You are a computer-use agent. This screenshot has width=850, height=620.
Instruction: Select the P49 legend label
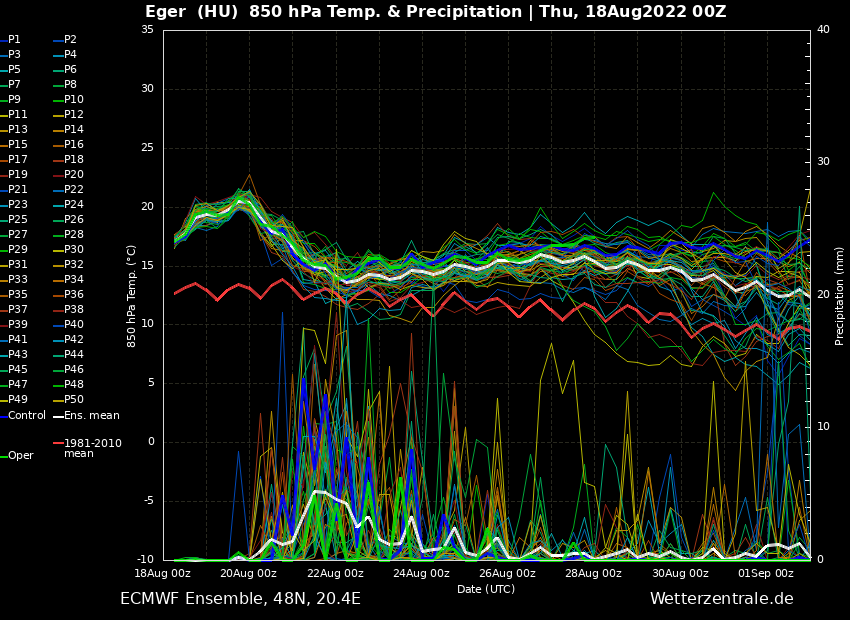click(18, 399)
